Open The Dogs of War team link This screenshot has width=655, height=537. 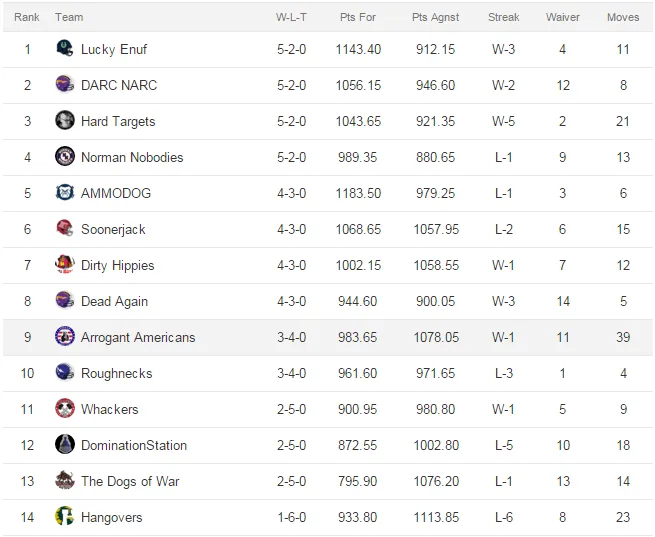130,481
